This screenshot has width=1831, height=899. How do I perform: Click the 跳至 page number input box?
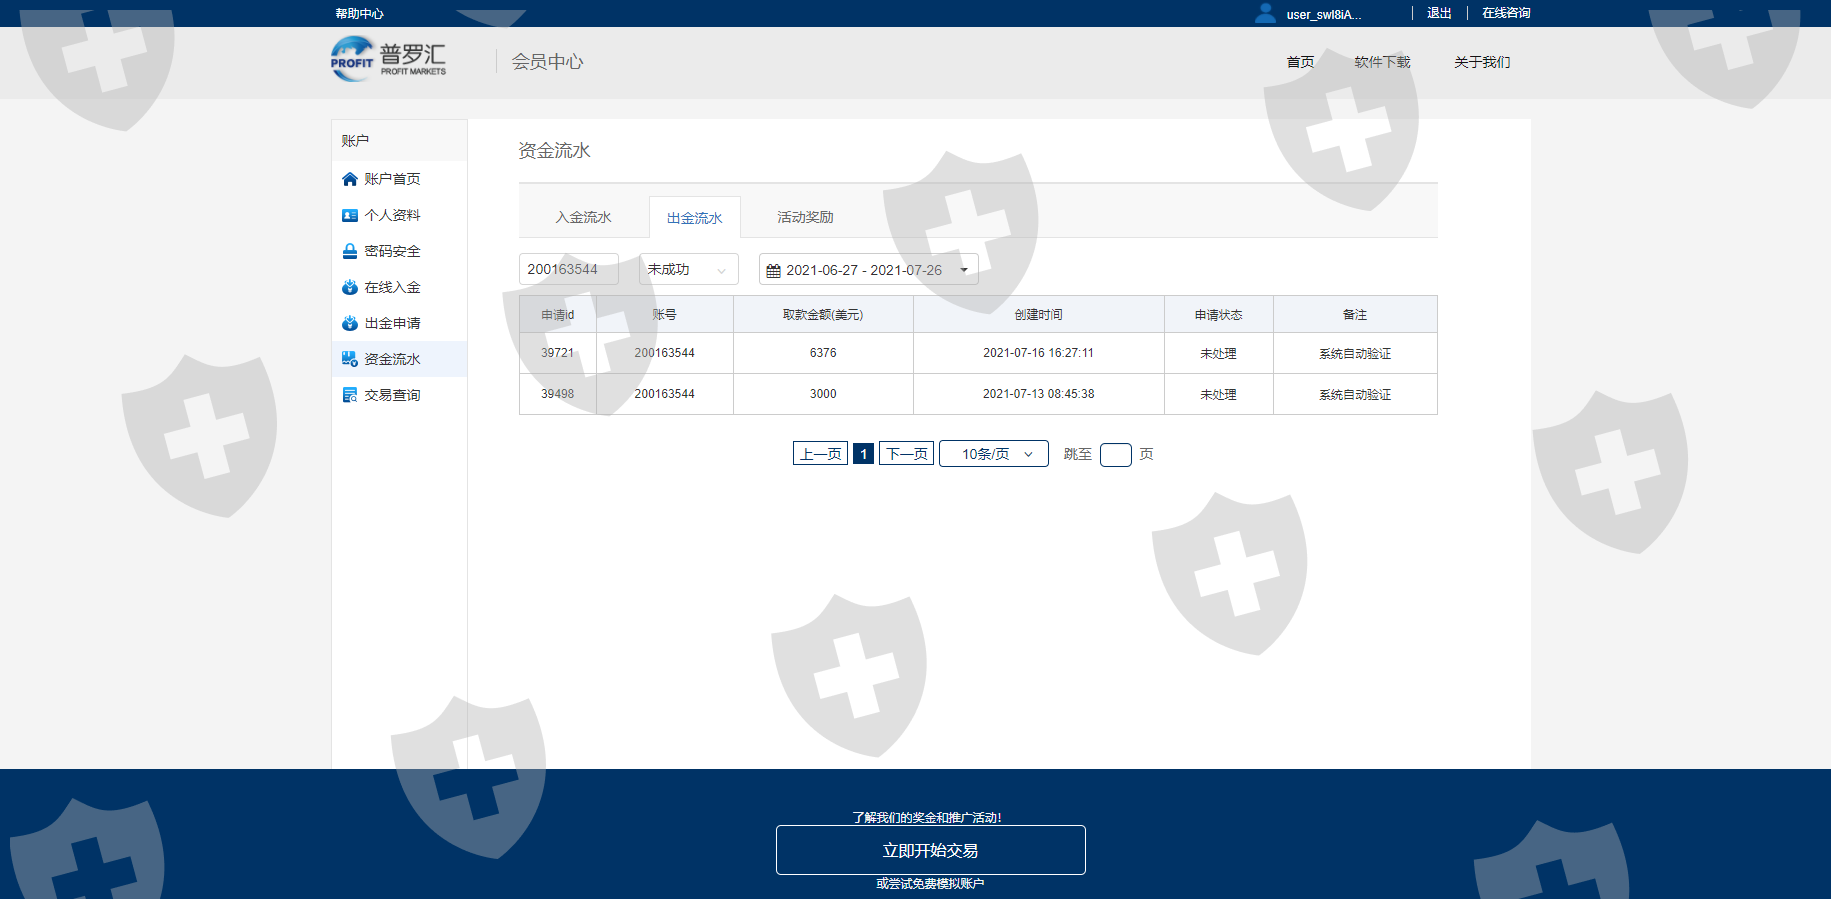(x=1115, y=455)
